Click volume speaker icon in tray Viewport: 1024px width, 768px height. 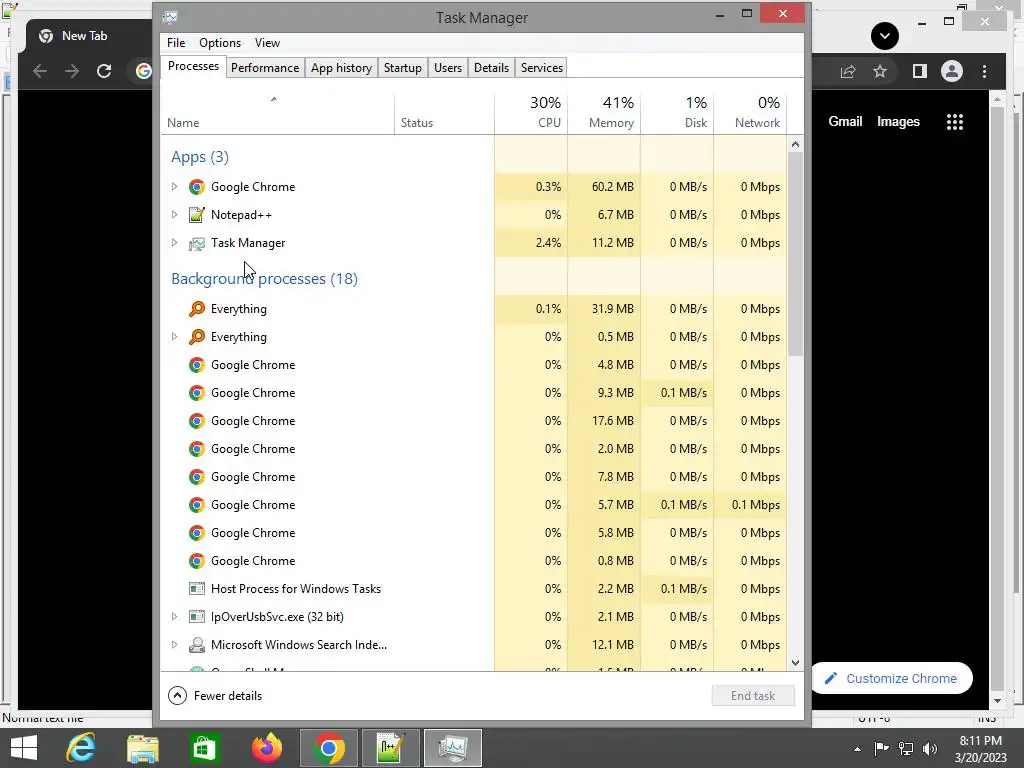930,749
